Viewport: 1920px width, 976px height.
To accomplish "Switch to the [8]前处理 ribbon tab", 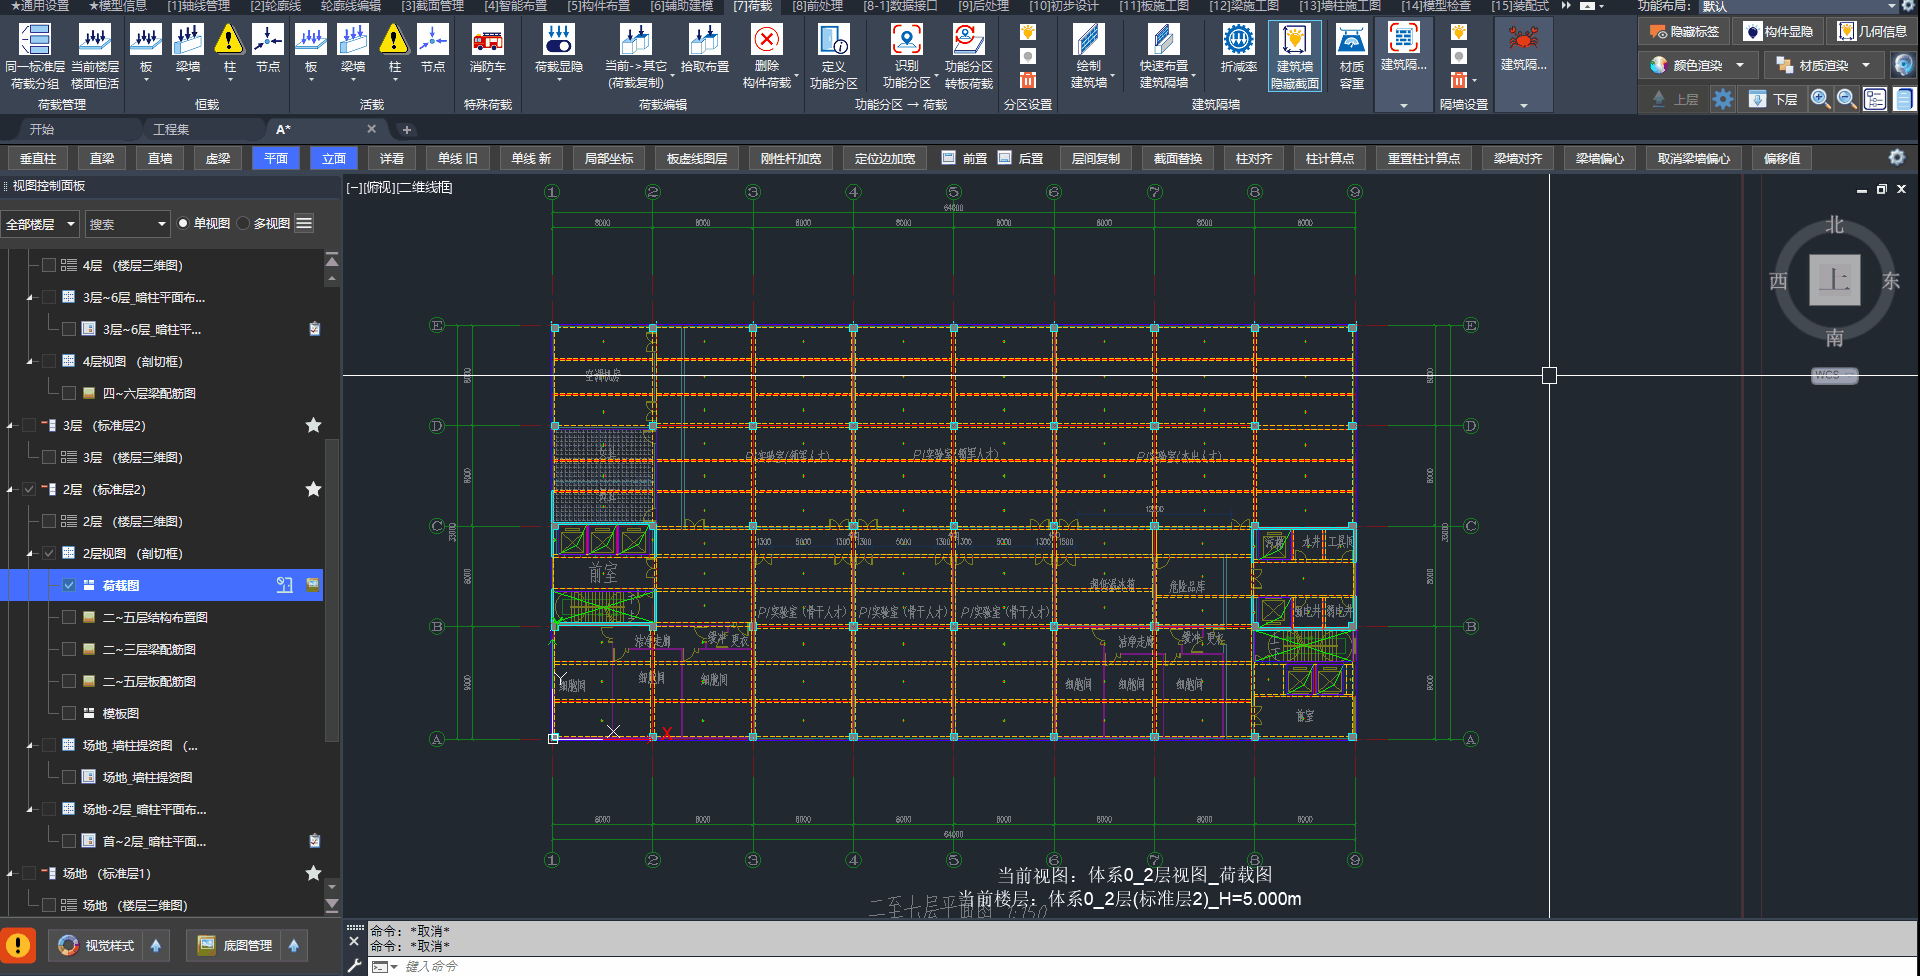I will click(x=817, y=6).
